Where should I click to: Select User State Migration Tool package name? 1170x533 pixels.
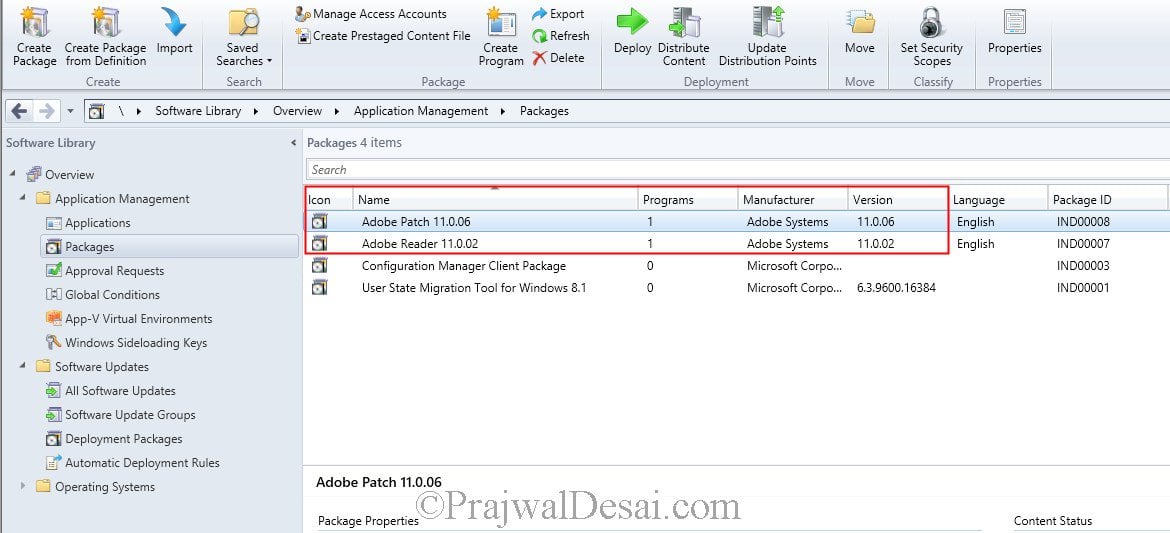[474, 287]
